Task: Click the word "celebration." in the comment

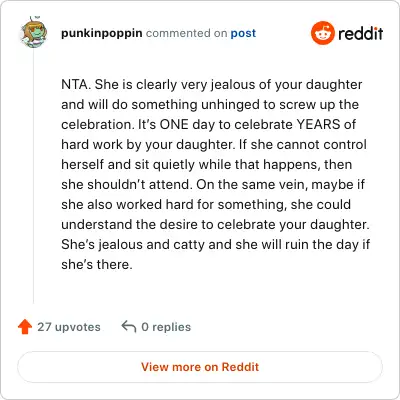Action: 98,125
